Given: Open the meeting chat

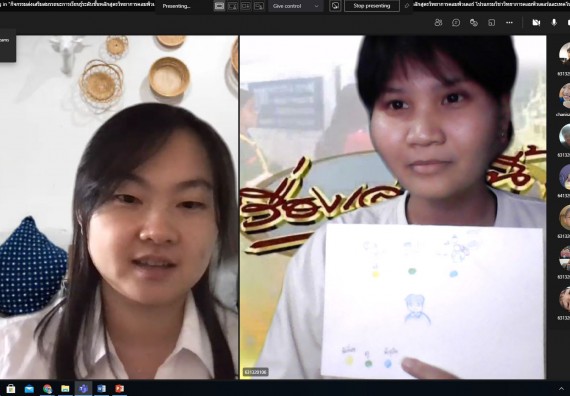Looking at the screenshot, I should (x=456, y=23).
